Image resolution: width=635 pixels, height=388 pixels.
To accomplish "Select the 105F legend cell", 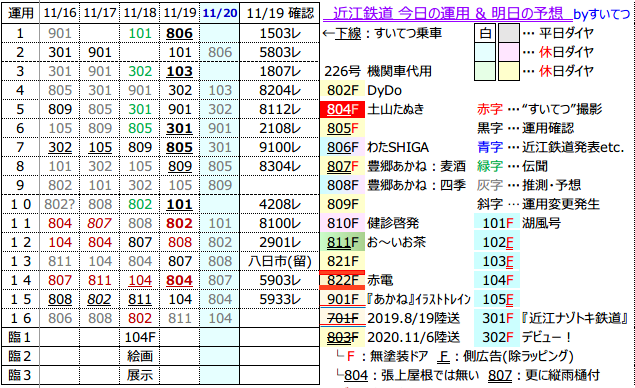I will pos(497,299).
